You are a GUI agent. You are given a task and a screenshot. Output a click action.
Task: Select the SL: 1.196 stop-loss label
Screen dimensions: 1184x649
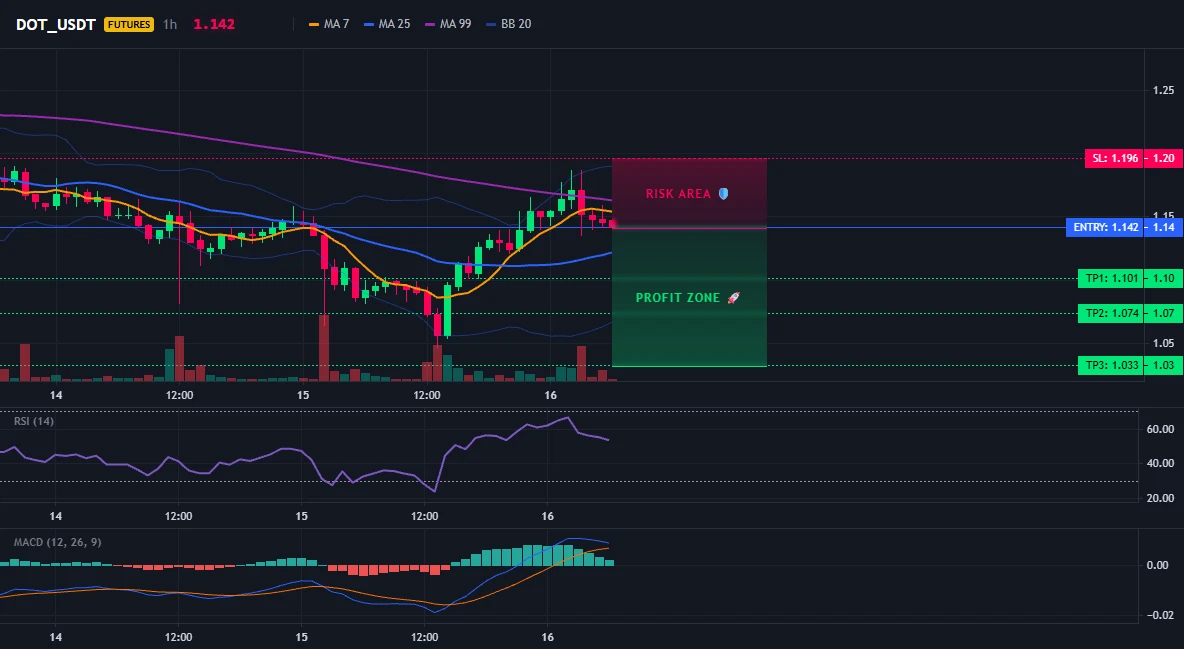[1114, 159]
